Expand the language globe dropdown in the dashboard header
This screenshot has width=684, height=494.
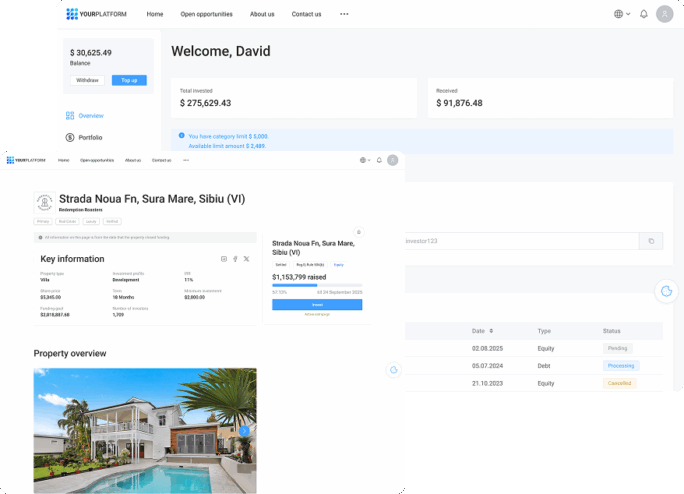[622, 14]
